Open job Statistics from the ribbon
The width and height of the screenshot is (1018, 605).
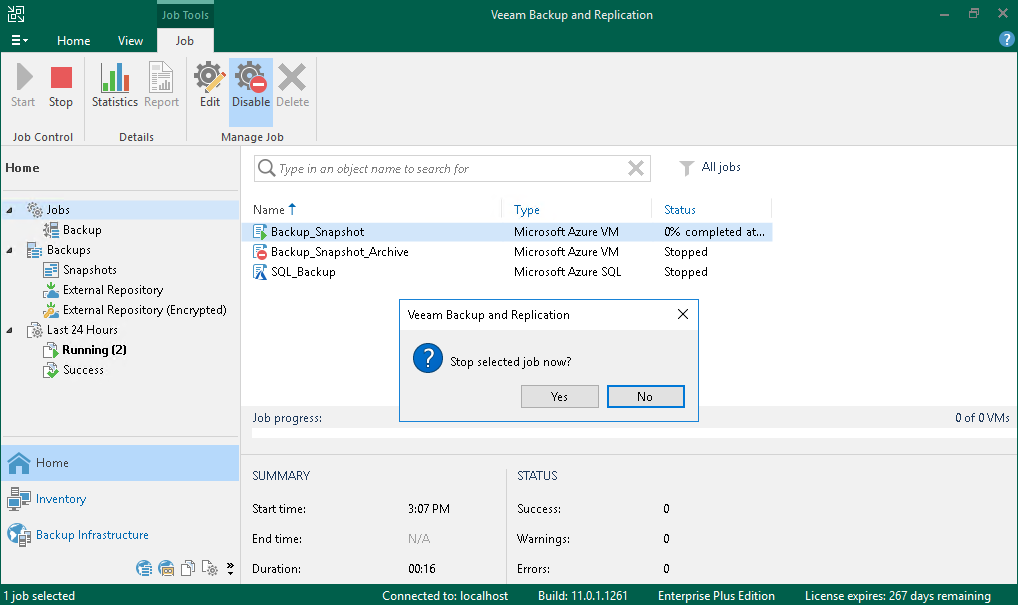(x=115, y=85)
